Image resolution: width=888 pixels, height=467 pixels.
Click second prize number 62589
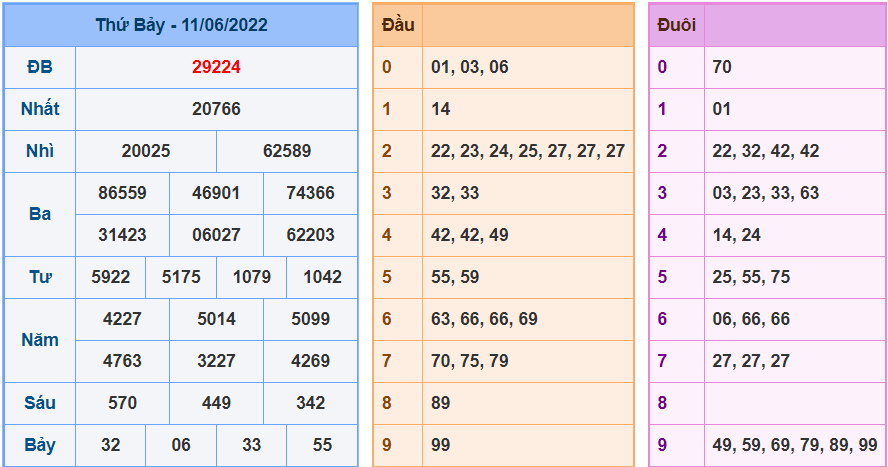tap(287, 151)
